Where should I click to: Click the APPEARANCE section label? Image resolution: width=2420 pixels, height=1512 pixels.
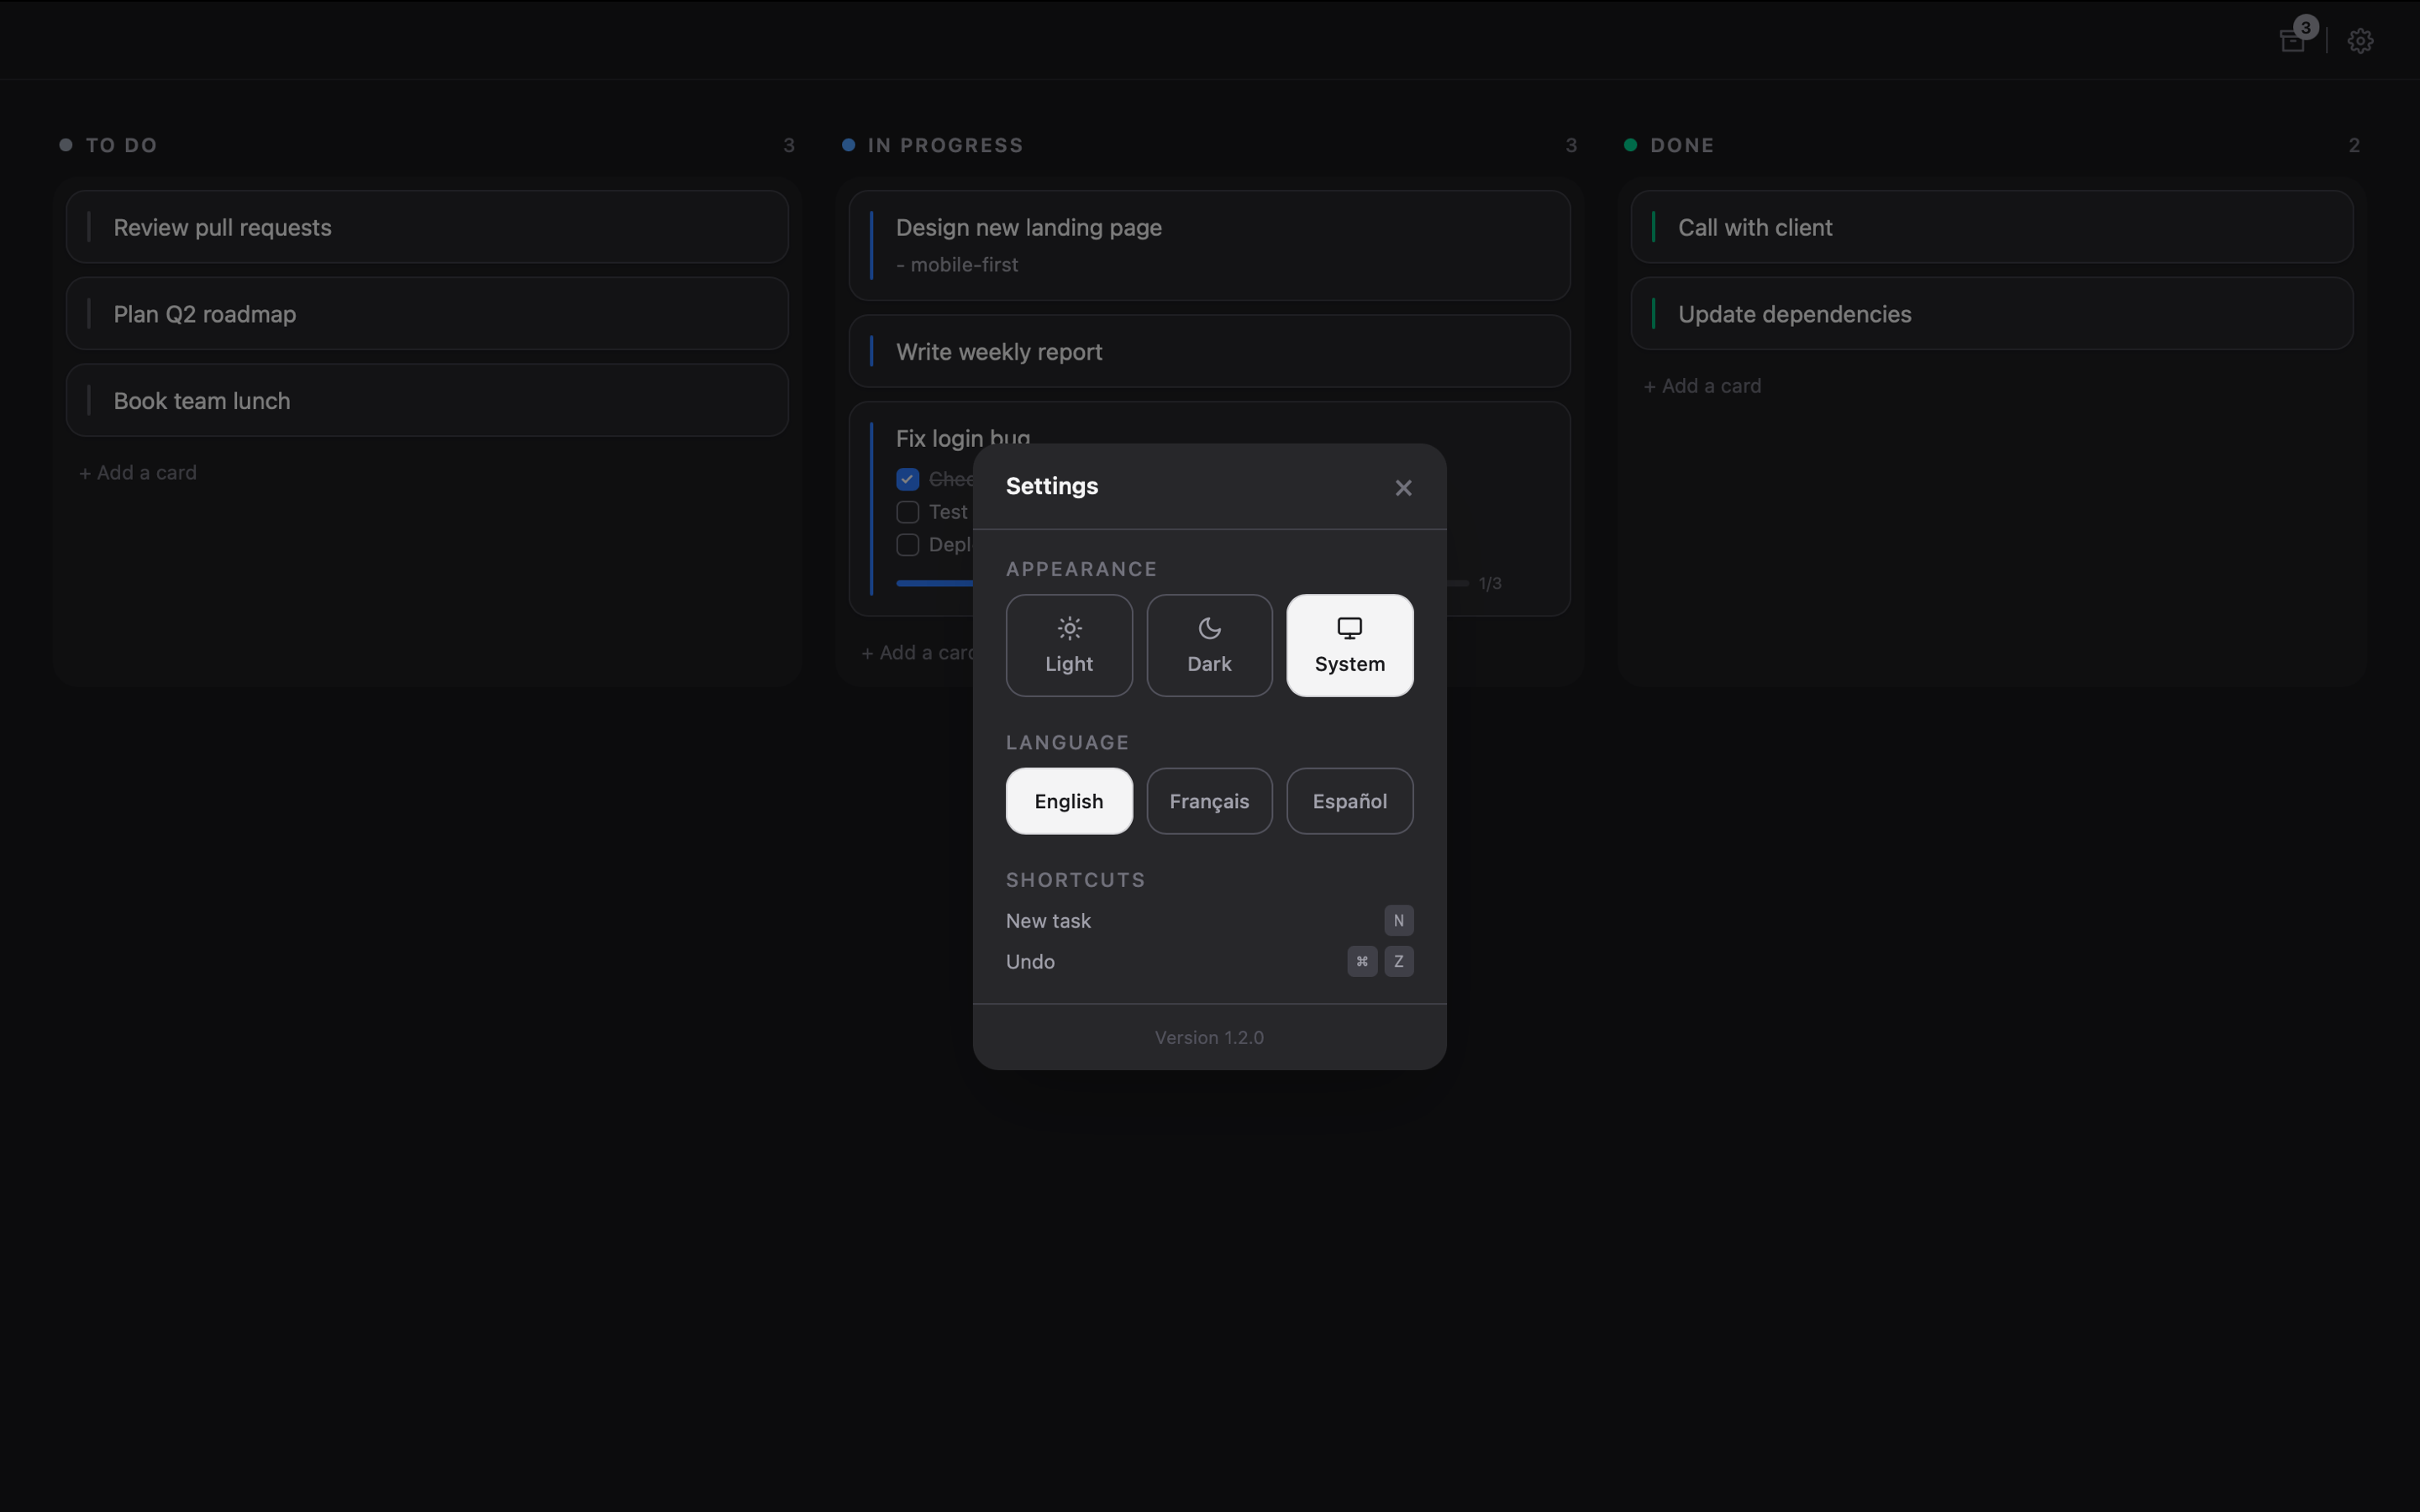1081,569
